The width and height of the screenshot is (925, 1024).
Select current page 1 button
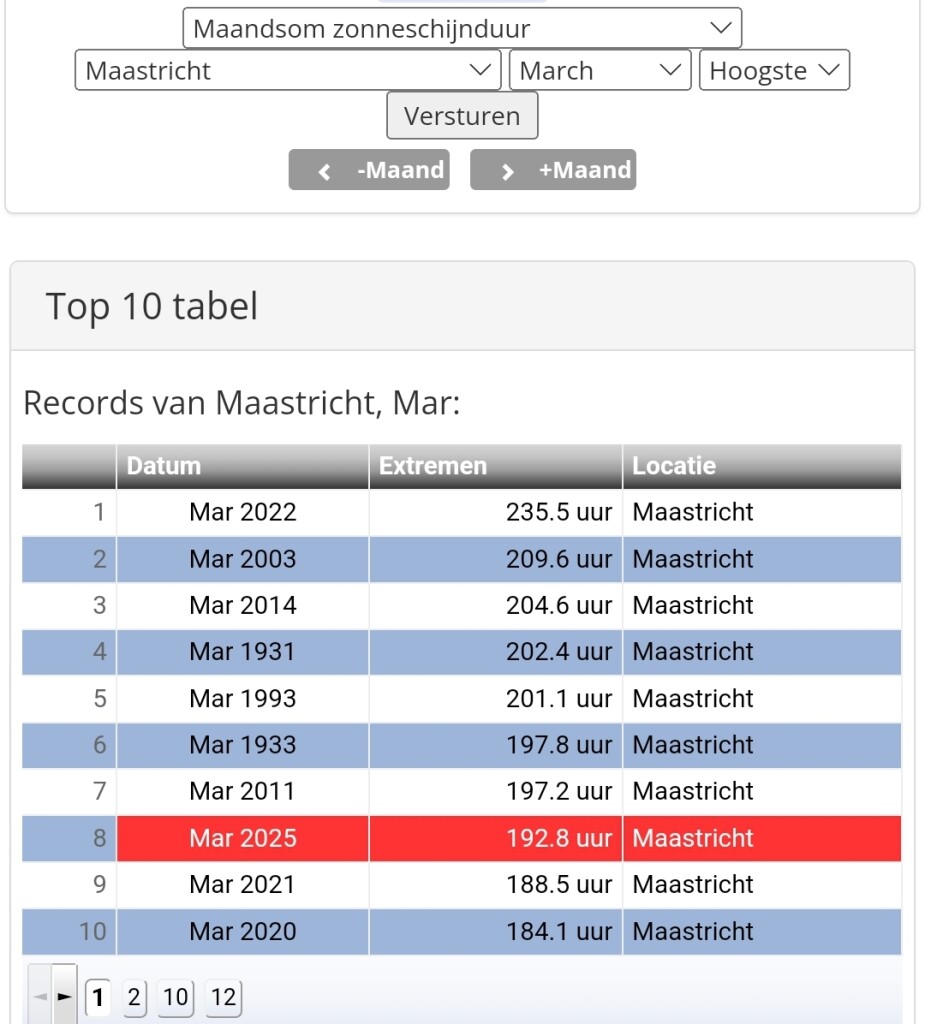click(98, 997)
